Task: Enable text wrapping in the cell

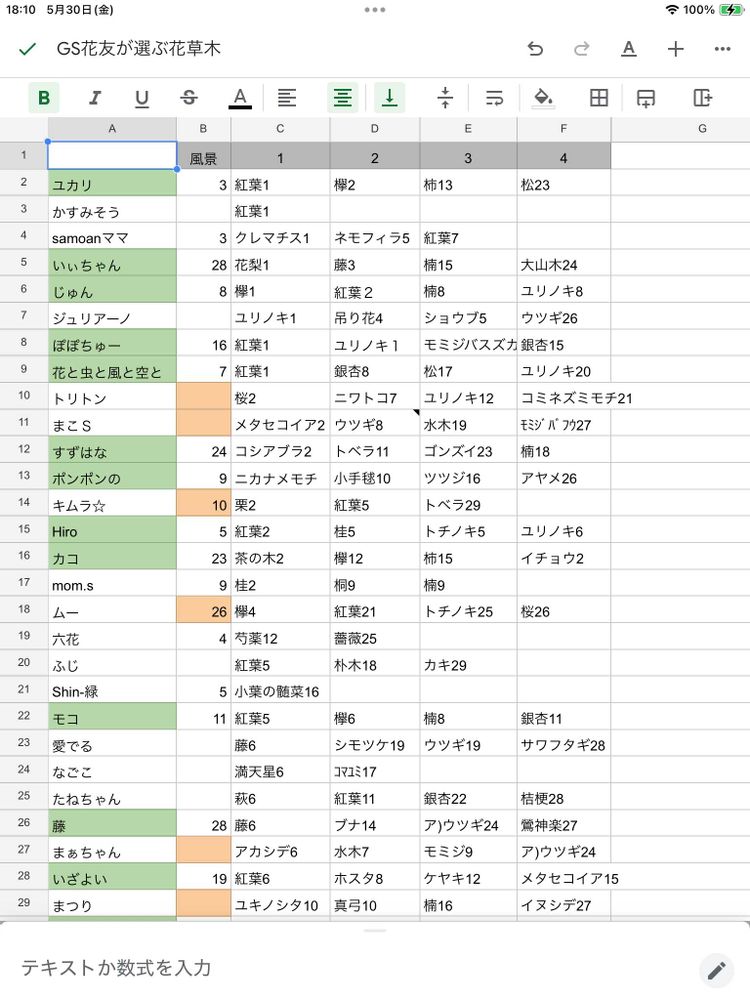Action: click(x=494, y=97)
